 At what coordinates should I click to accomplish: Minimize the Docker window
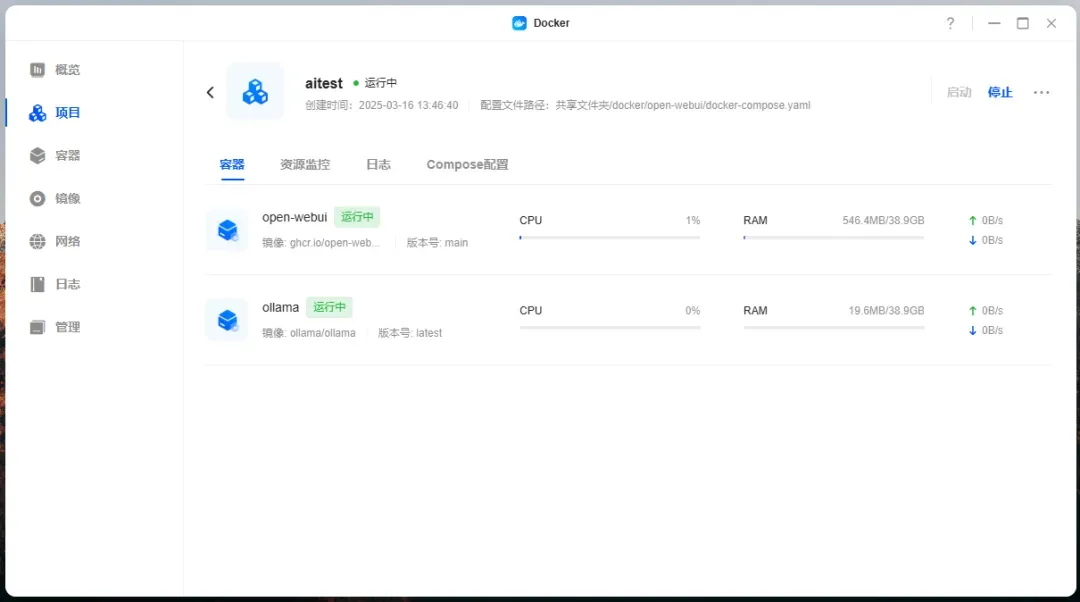point(994,23)
